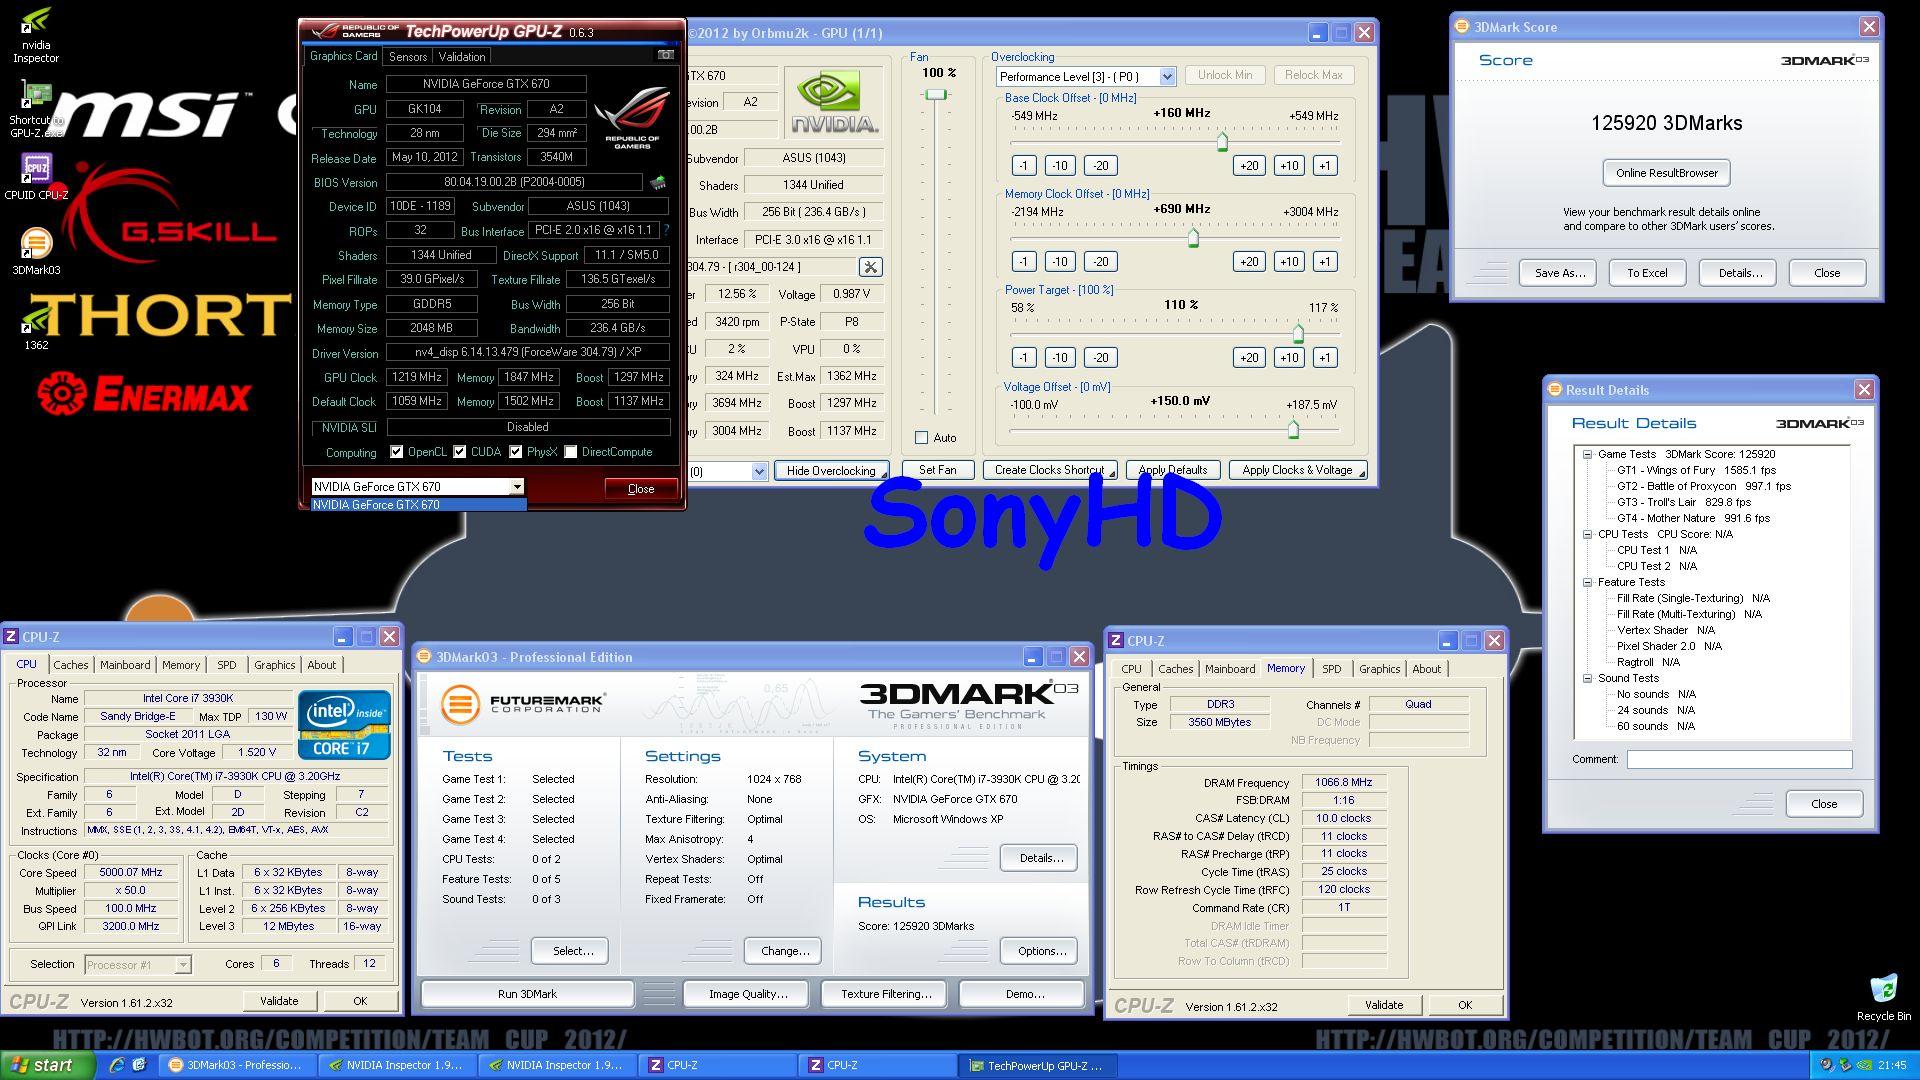This screenshot has width=1920, height=1080.
Task: Click the Futuremark logo in 3DMark03 window
Action: pos(523,704)
